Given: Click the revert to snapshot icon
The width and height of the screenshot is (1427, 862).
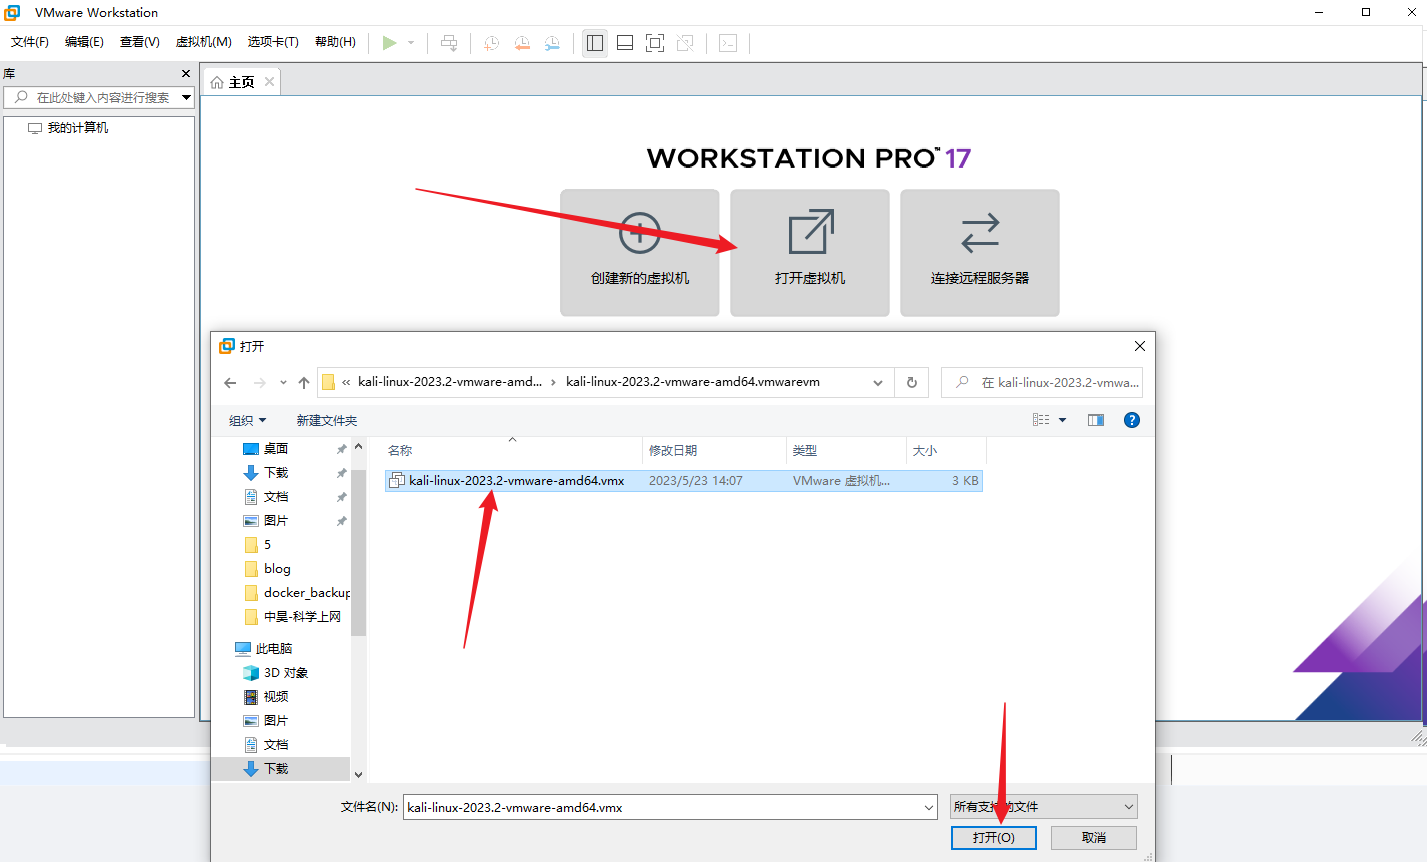Looking at the screenshot, I should pyautogui.click(x=522, y=43).
